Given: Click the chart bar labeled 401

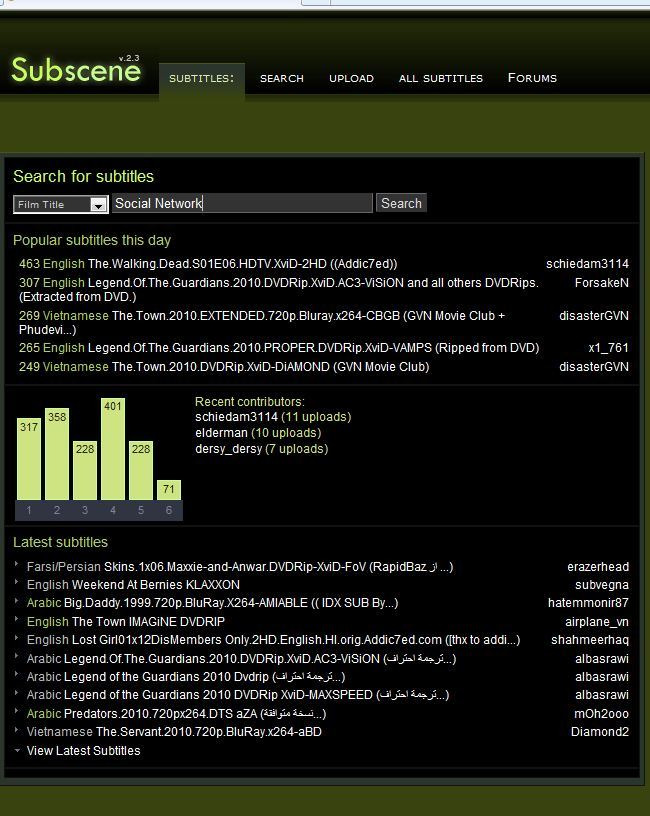Looking at the screenshot, I should (113, 449).
